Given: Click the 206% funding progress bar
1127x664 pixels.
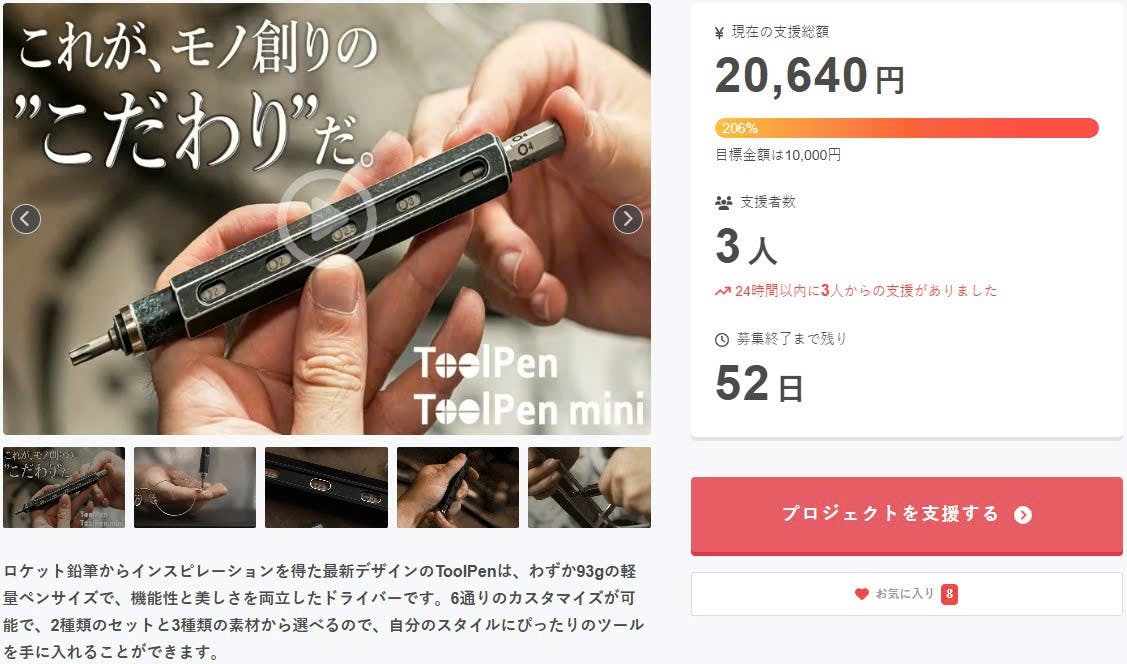Looking at the screenshot, I should coord(906,128).
